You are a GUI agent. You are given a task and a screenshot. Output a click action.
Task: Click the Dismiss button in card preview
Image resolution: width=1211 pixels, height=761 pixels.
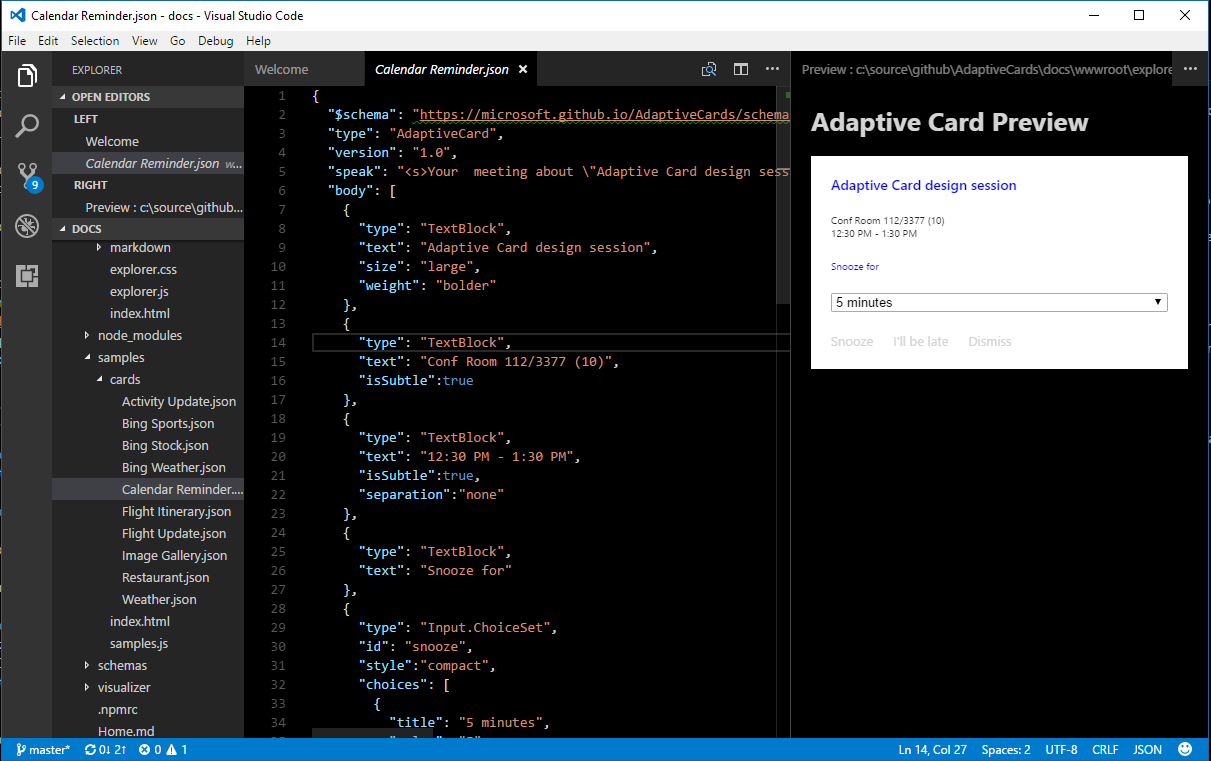pyautogui.click(x=989, y=341)
